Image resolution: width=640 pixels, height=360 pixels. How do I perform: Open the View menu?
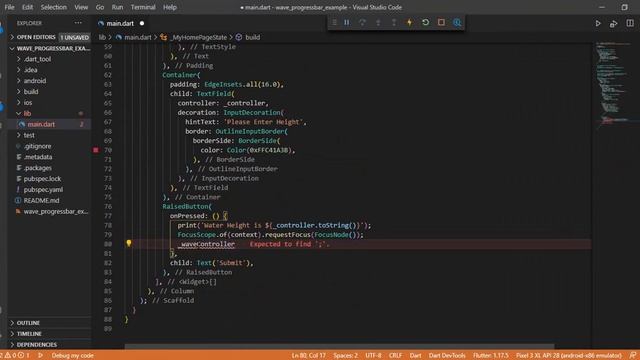pyautogui.click(x=81, y=7)
